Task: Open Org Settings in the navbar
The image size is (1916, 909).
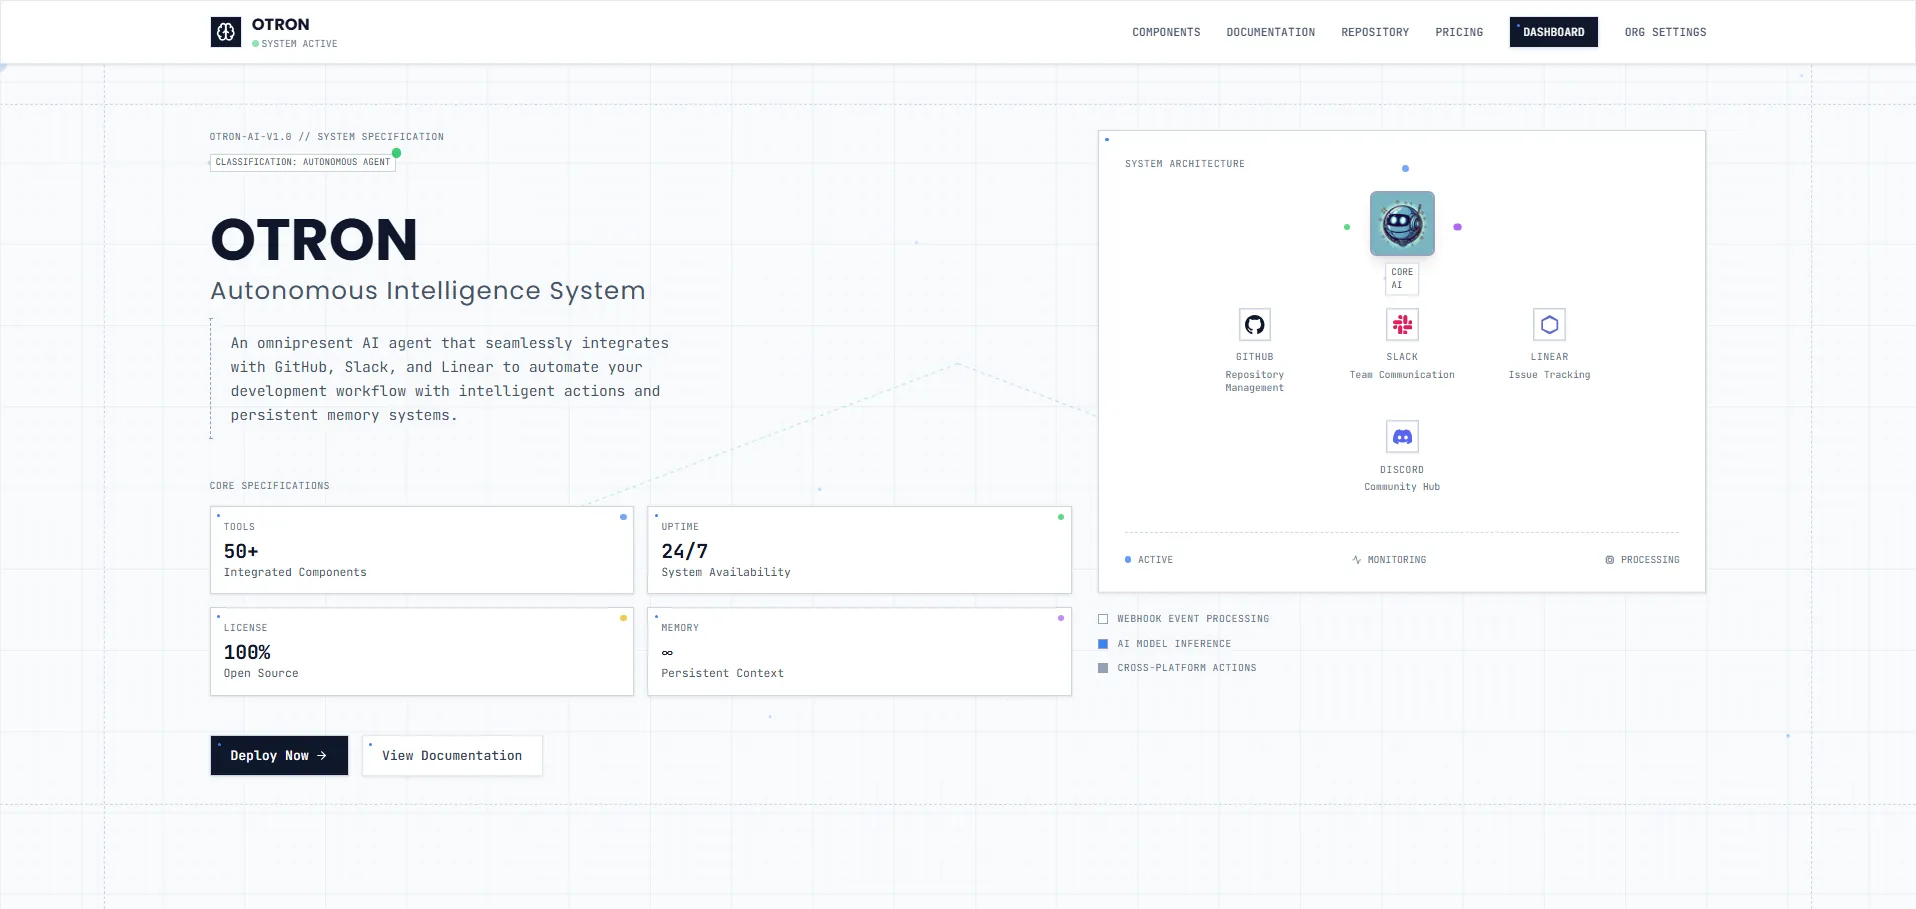Action: coord(1665,32)
